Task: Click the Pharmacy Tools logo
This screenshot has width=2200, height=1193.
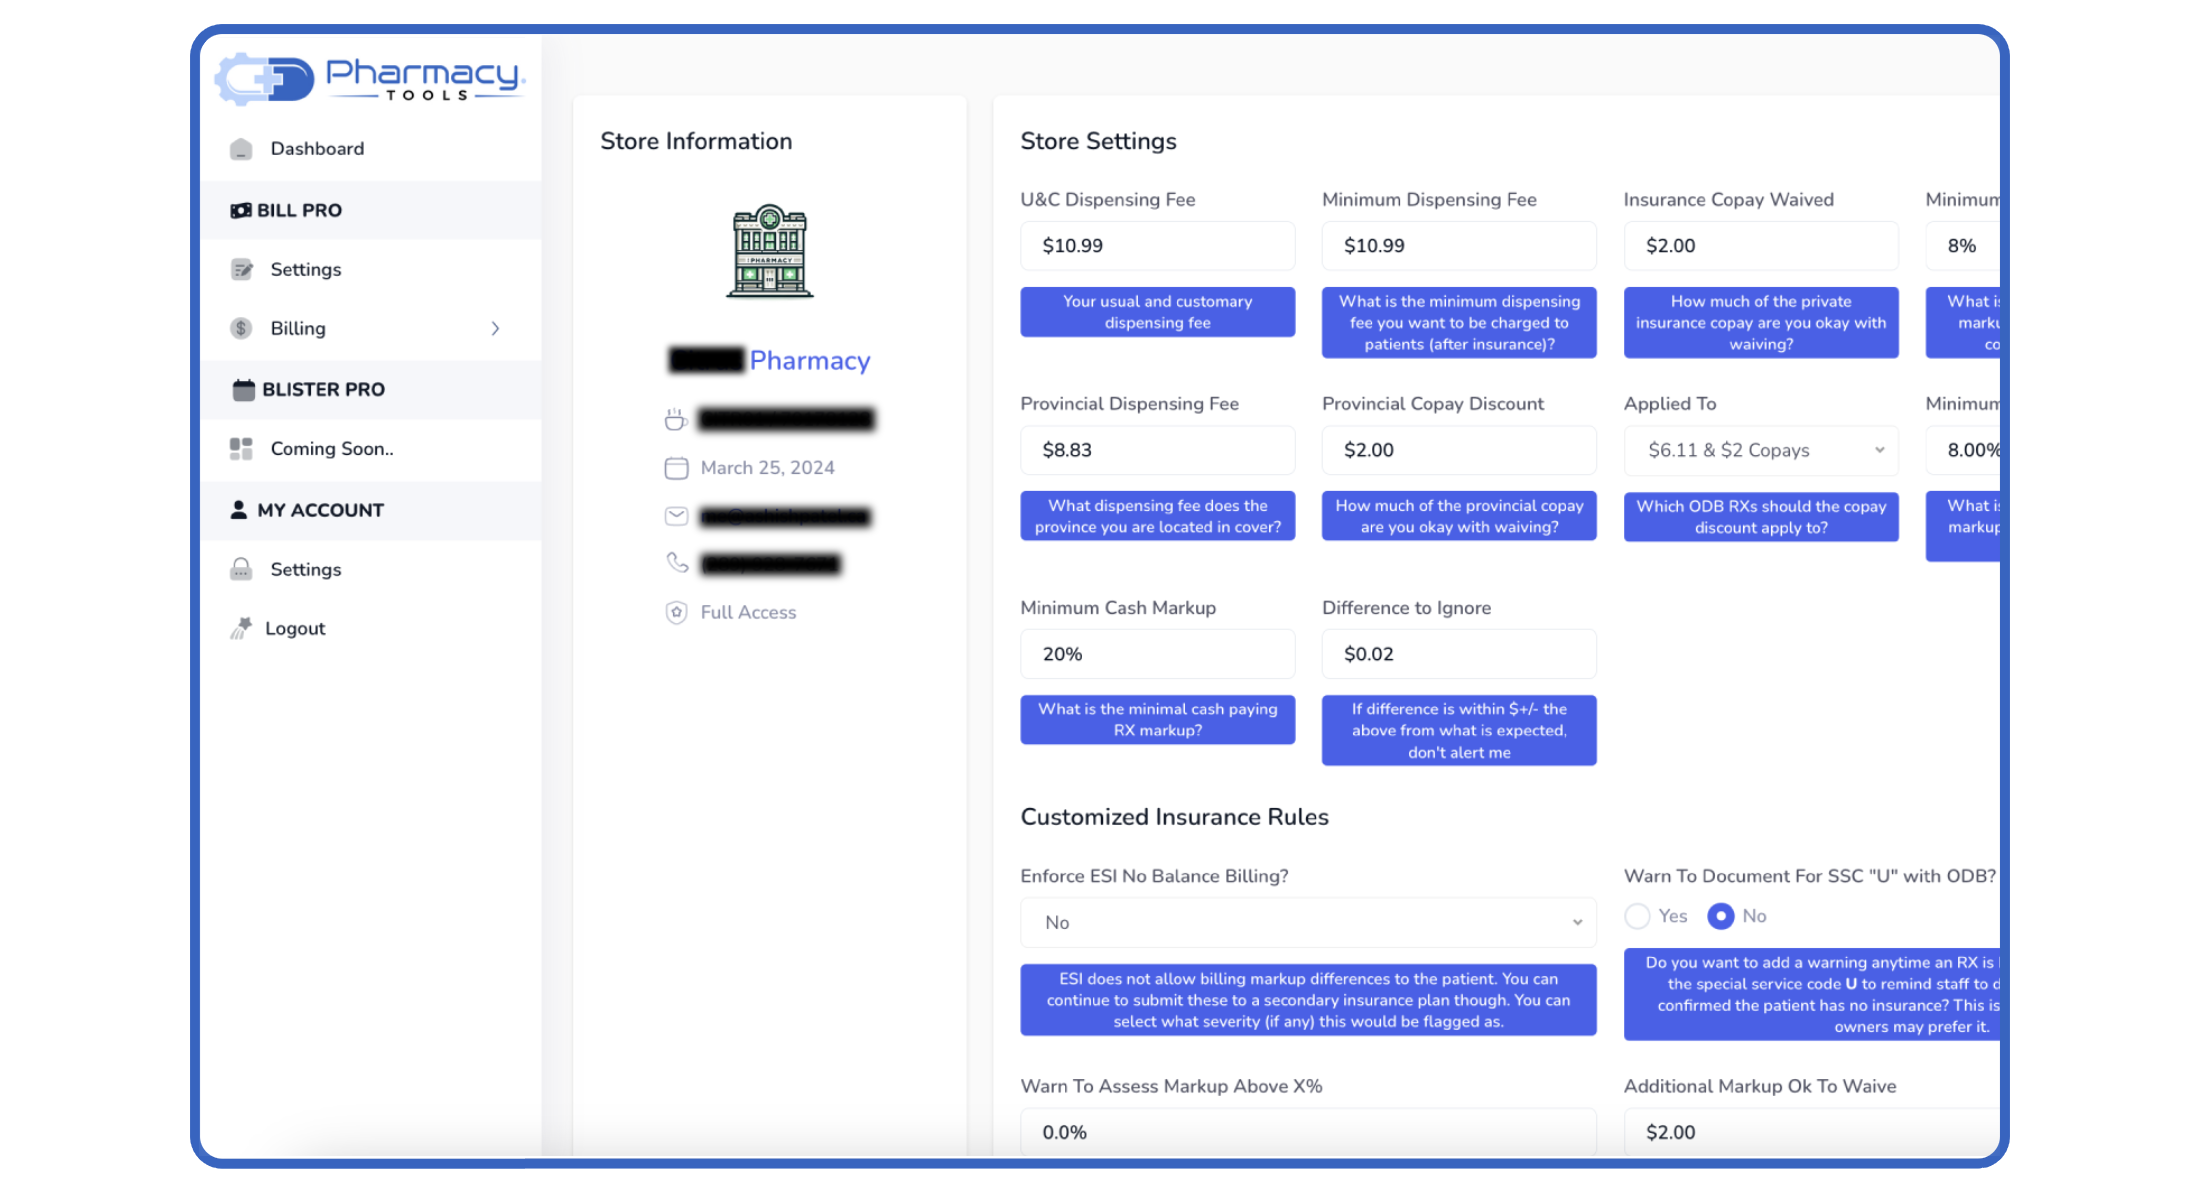Action: click(x=370, y=79)
